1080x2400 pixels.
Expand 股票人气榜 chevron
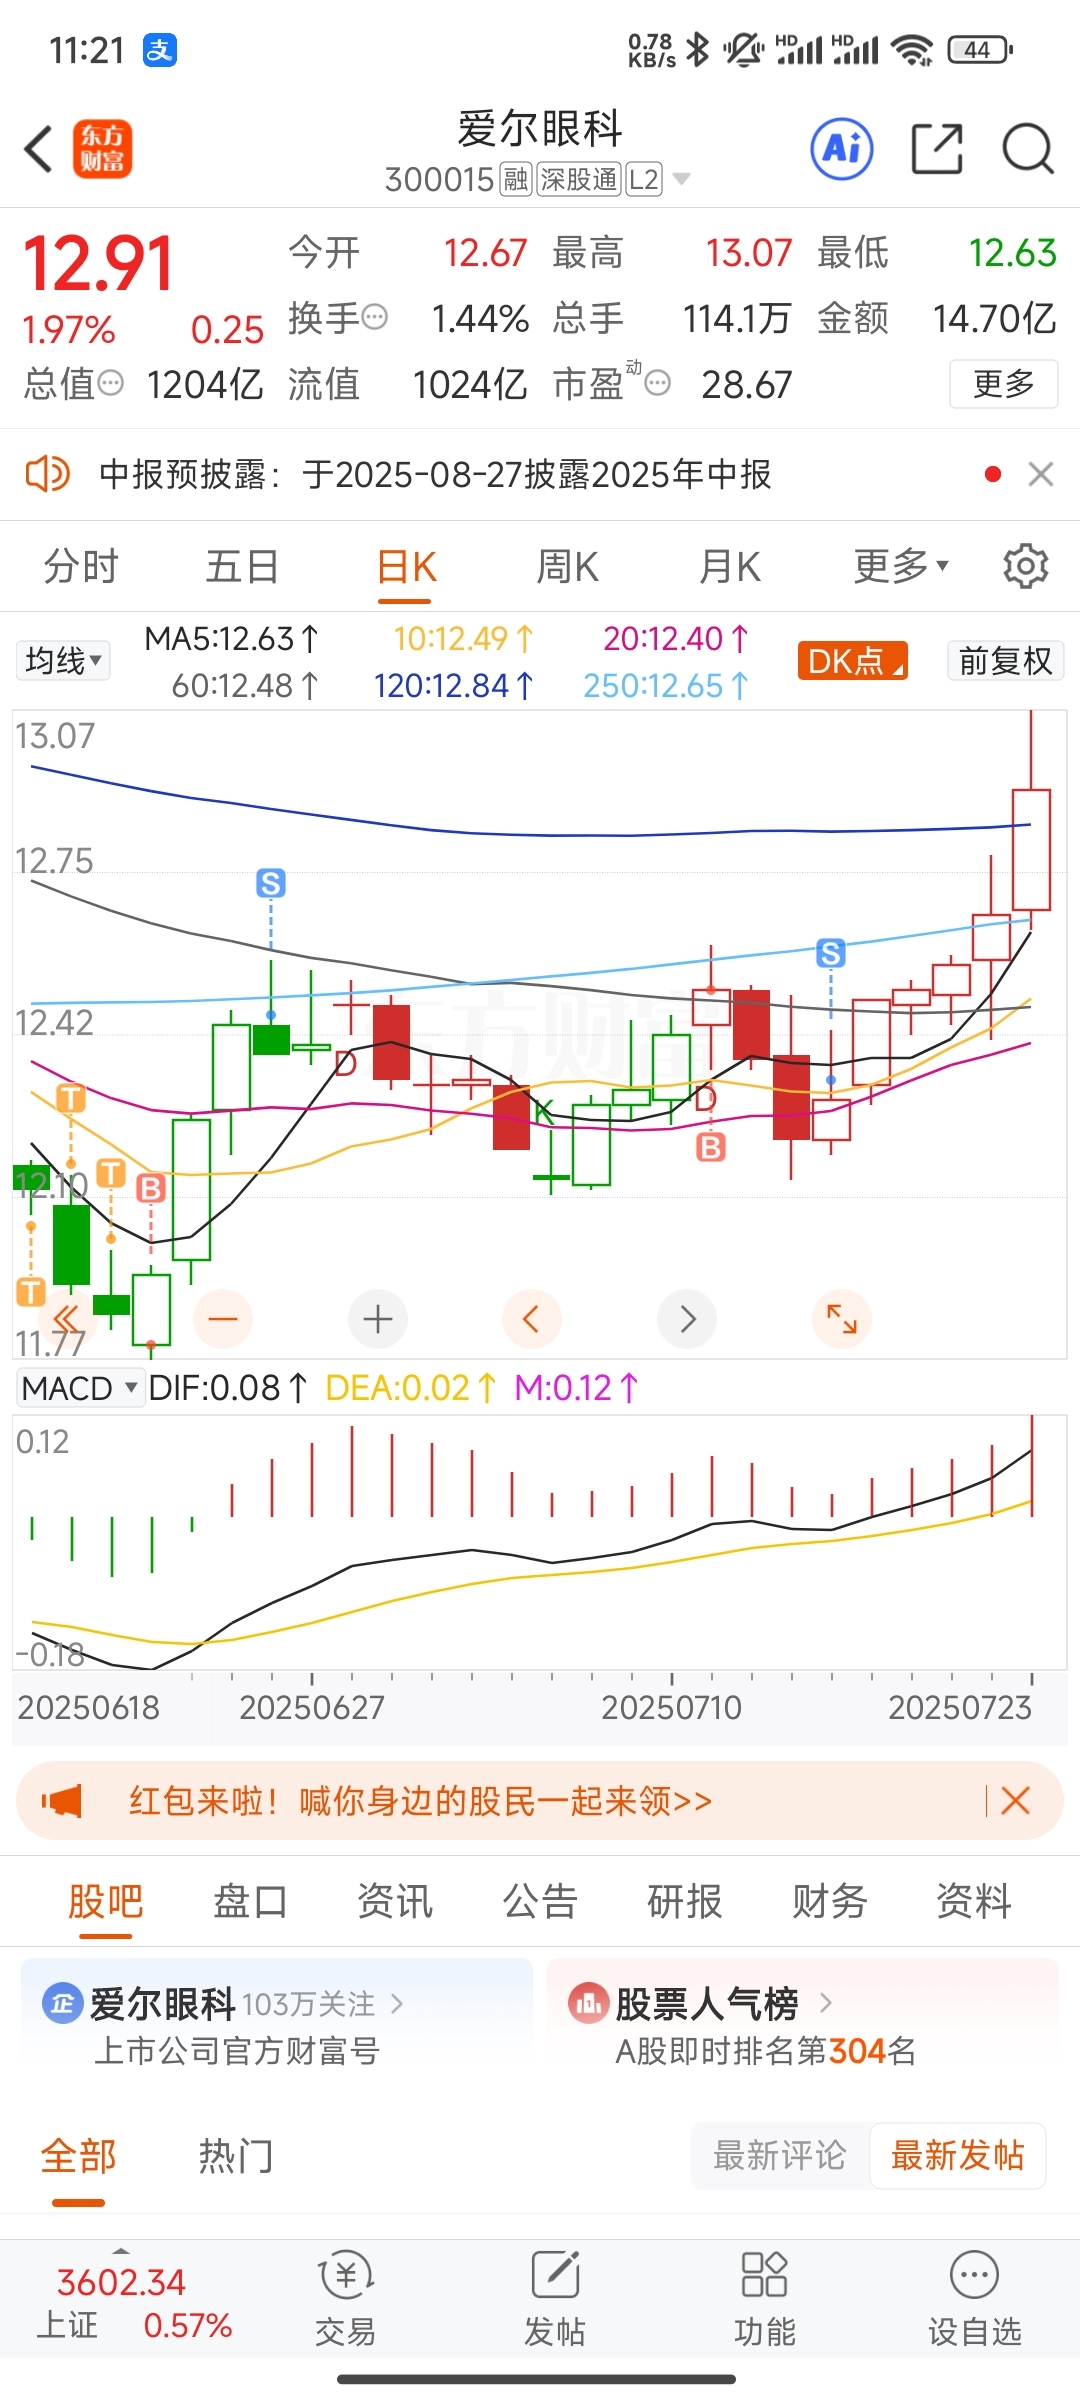(x=825, y=2002)
